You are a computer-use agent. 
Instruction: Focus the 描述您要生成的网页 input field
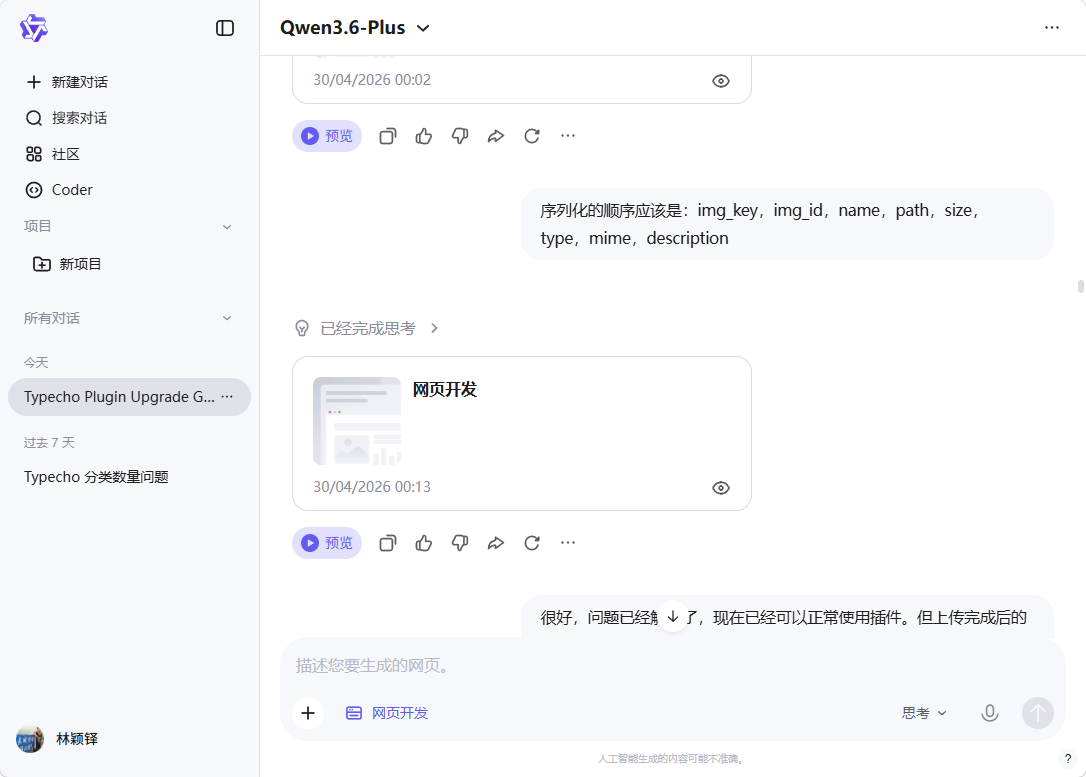[x=672, y=666]
